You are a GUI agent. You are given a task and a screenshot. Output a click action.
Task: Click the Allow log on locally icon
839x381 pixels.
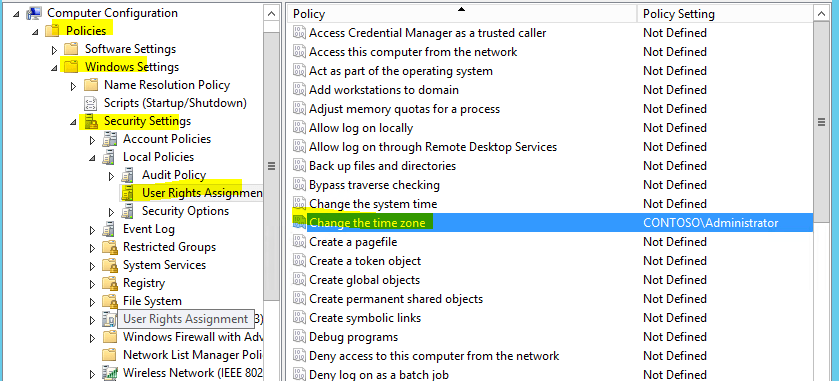299,128
